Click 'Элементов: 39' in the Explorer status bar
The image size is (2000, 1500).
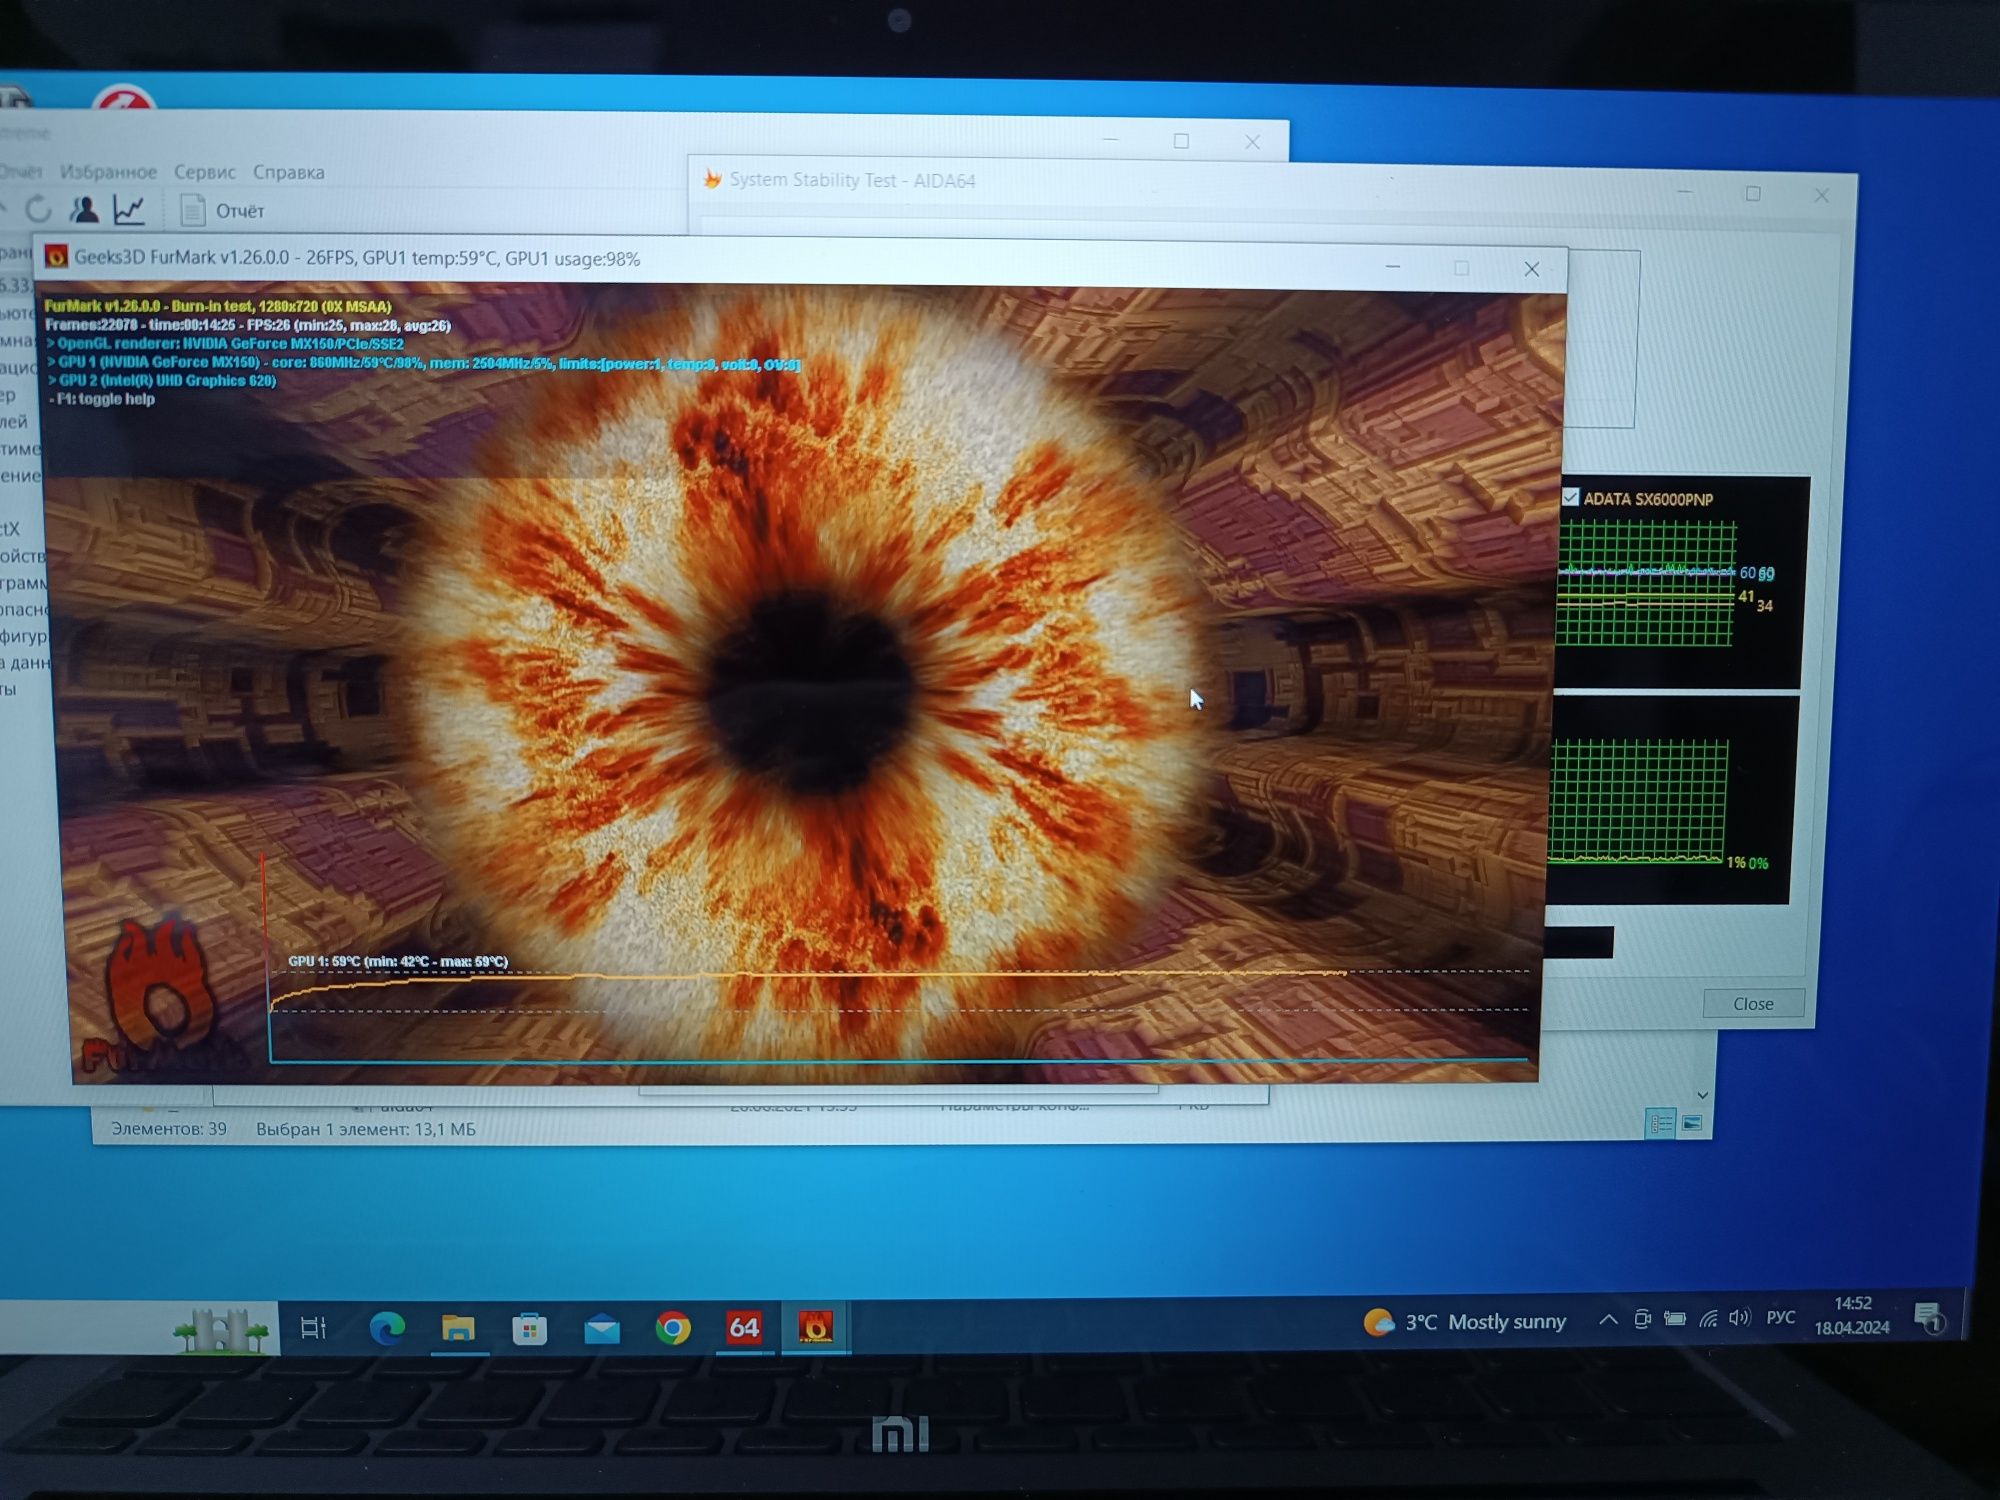169,1129
